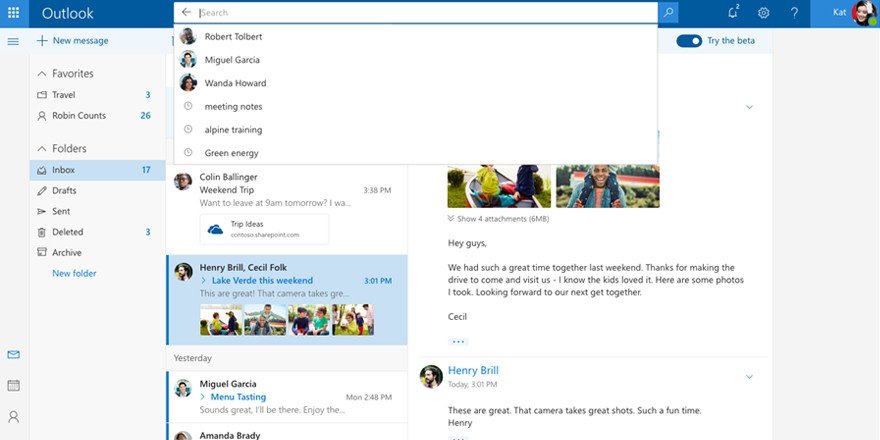Open the Robin Counts favorite
Screen dimensions: 880x440
click(97, 116)
